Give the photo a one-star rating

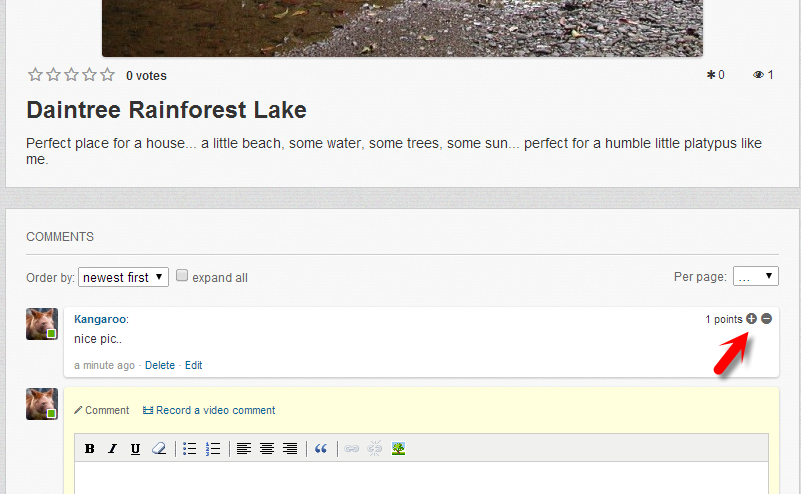[35, 75]
